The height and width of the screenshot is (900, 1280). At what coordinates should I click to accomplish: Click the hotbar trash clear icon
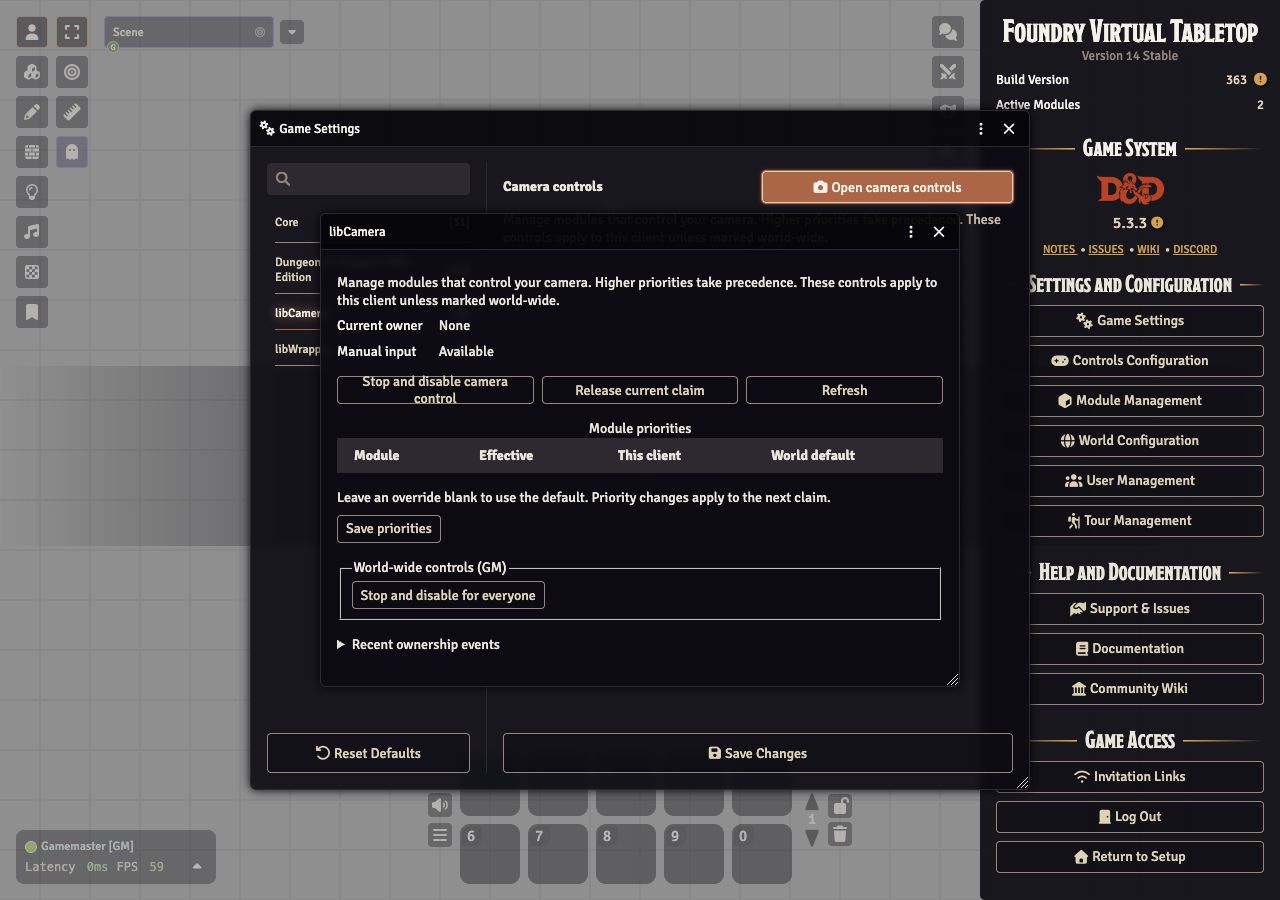point(841,835)
